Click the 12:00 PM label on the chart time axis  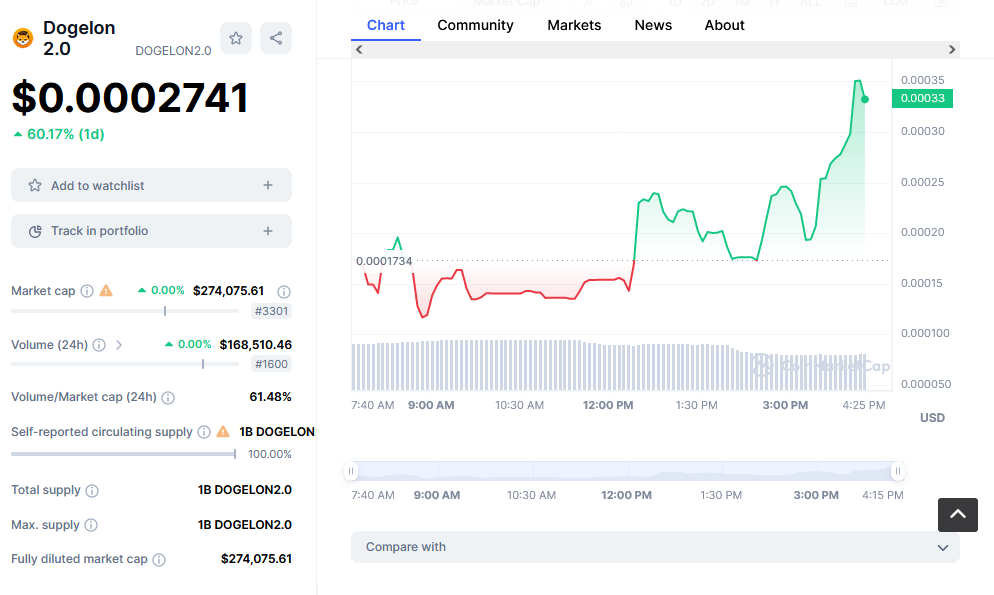[608, 406]
